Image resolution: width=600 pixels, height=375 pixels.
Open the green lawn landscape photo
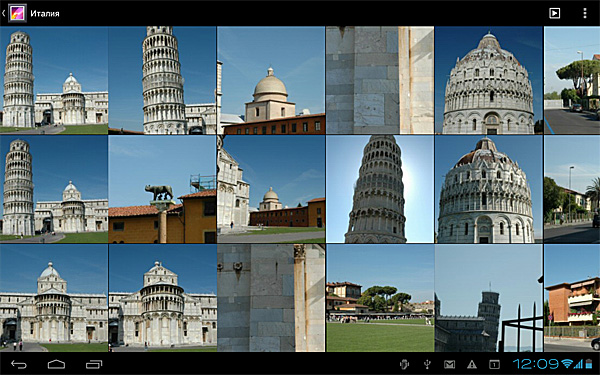380,298
